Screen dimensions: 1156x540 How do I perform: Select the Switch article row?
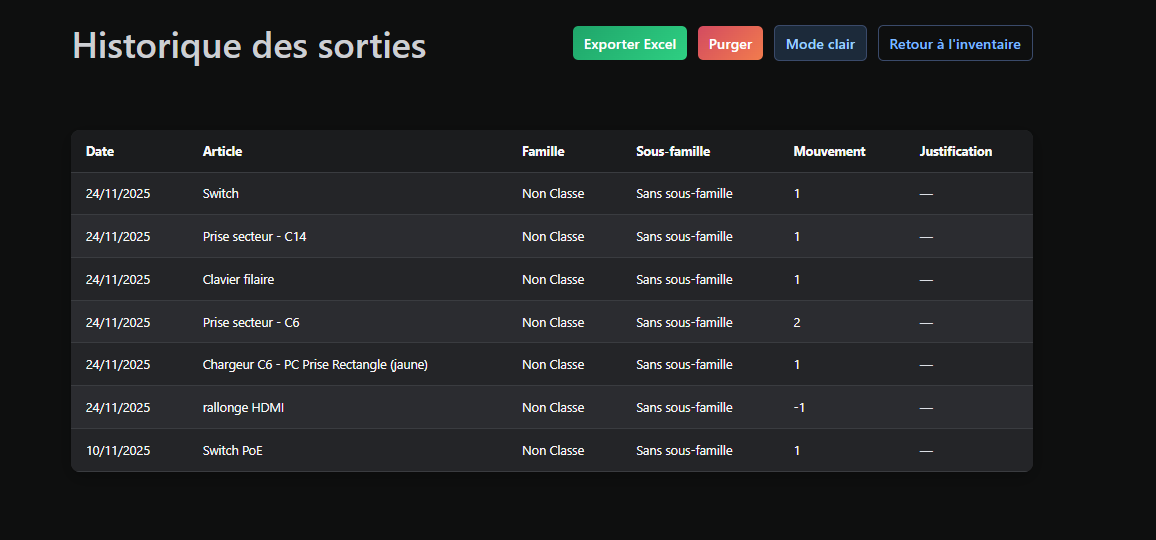tap(221, 194)
